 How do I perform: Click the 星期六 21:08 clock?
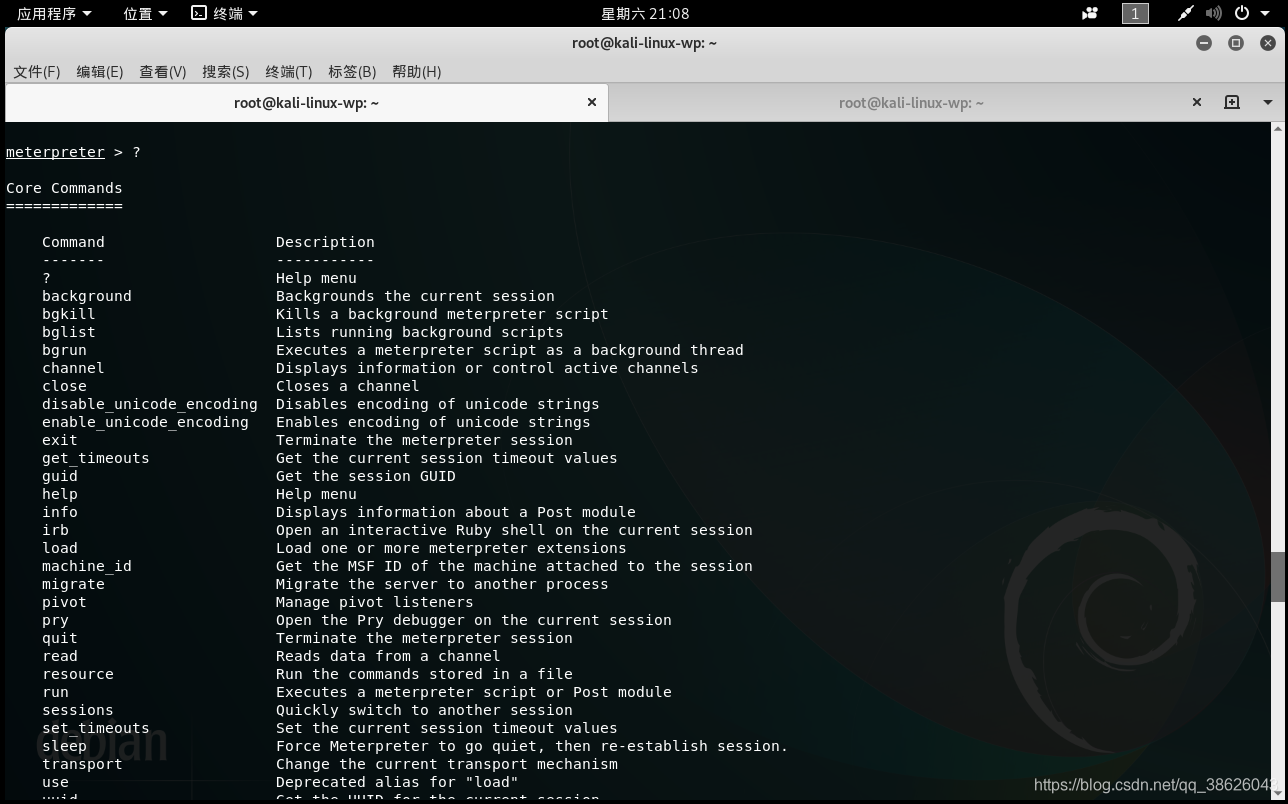coord(644,13)
